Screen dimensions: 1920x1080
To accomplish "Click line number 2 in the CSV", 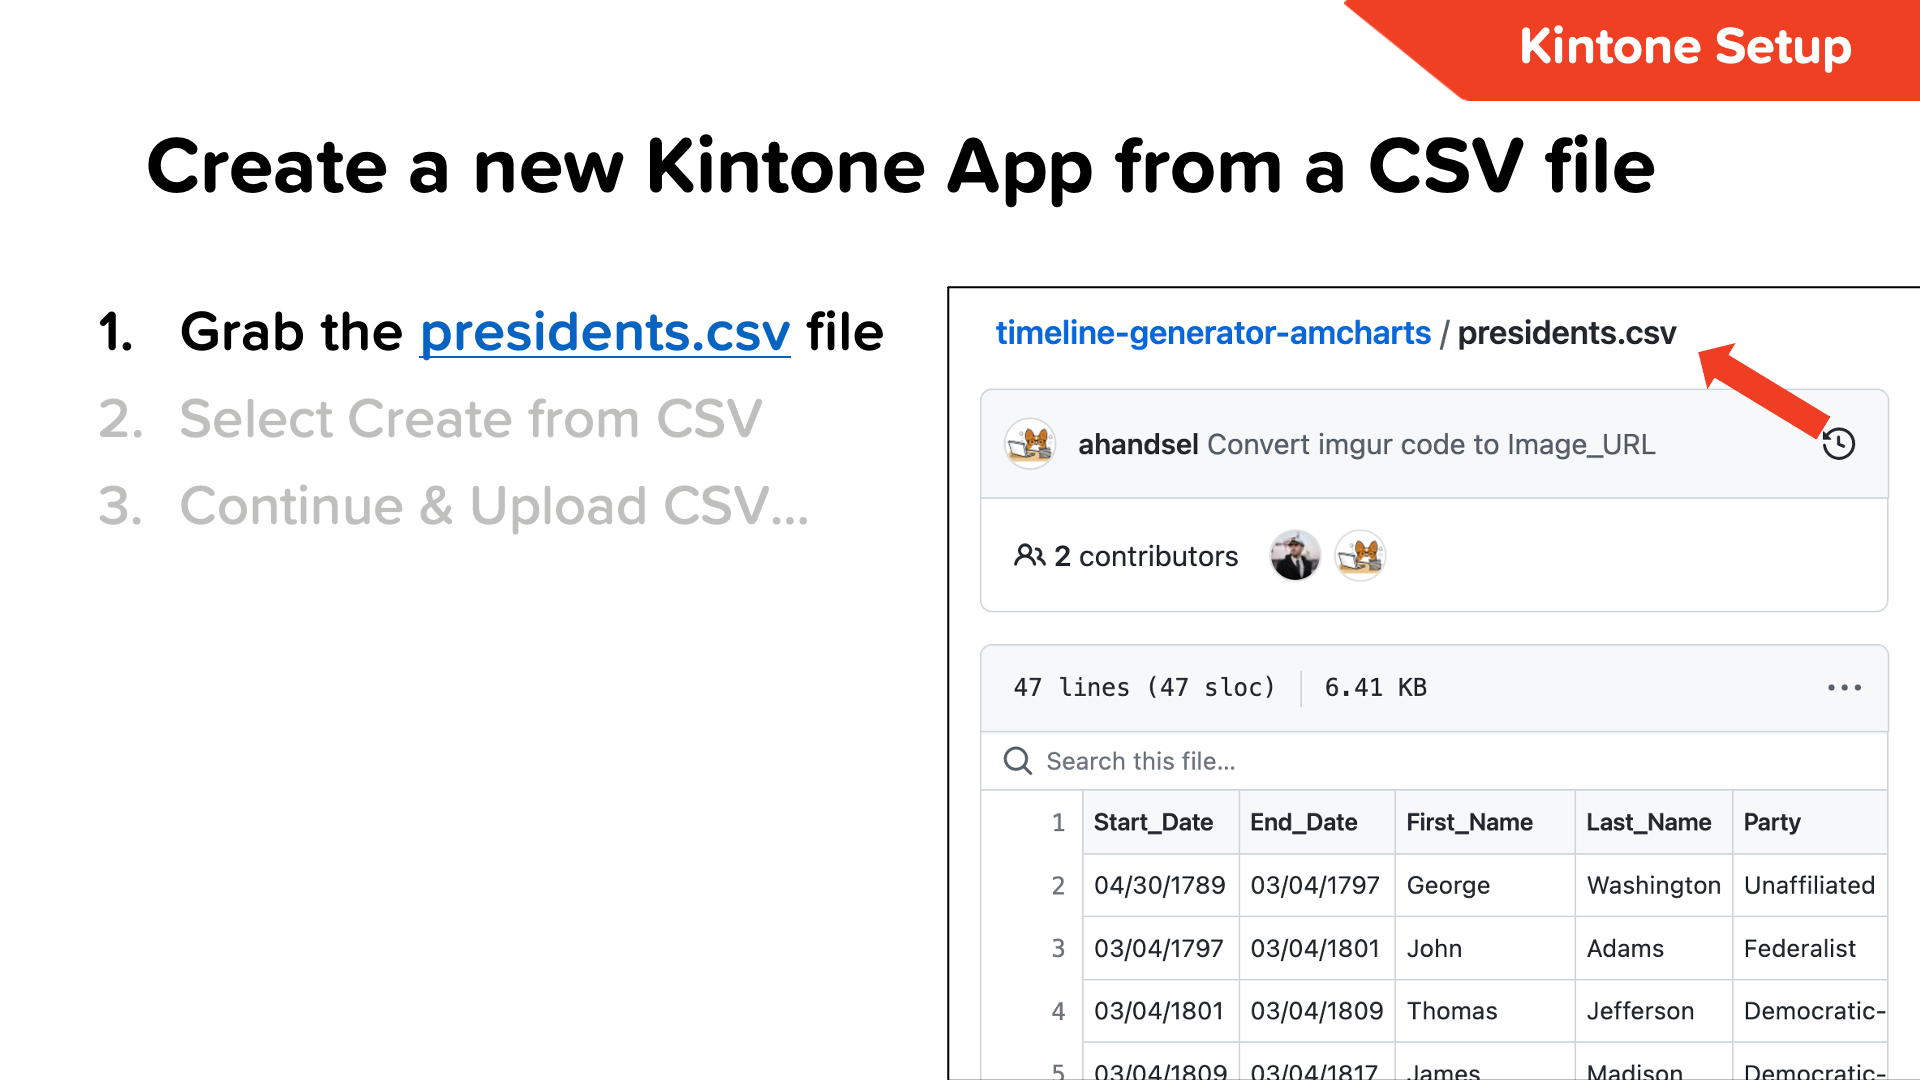I will coord(1058,885).
